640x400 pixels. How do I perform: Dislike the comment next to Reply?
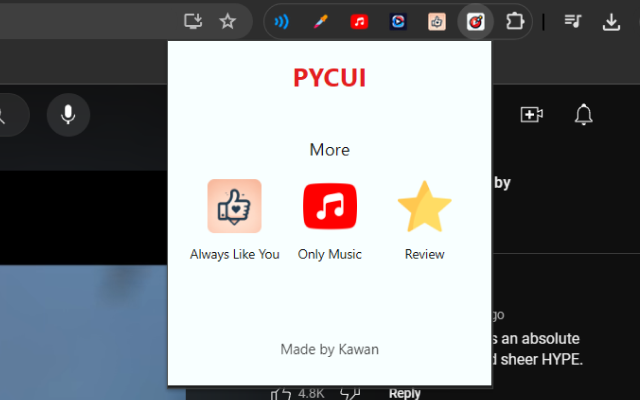(350, 394)
